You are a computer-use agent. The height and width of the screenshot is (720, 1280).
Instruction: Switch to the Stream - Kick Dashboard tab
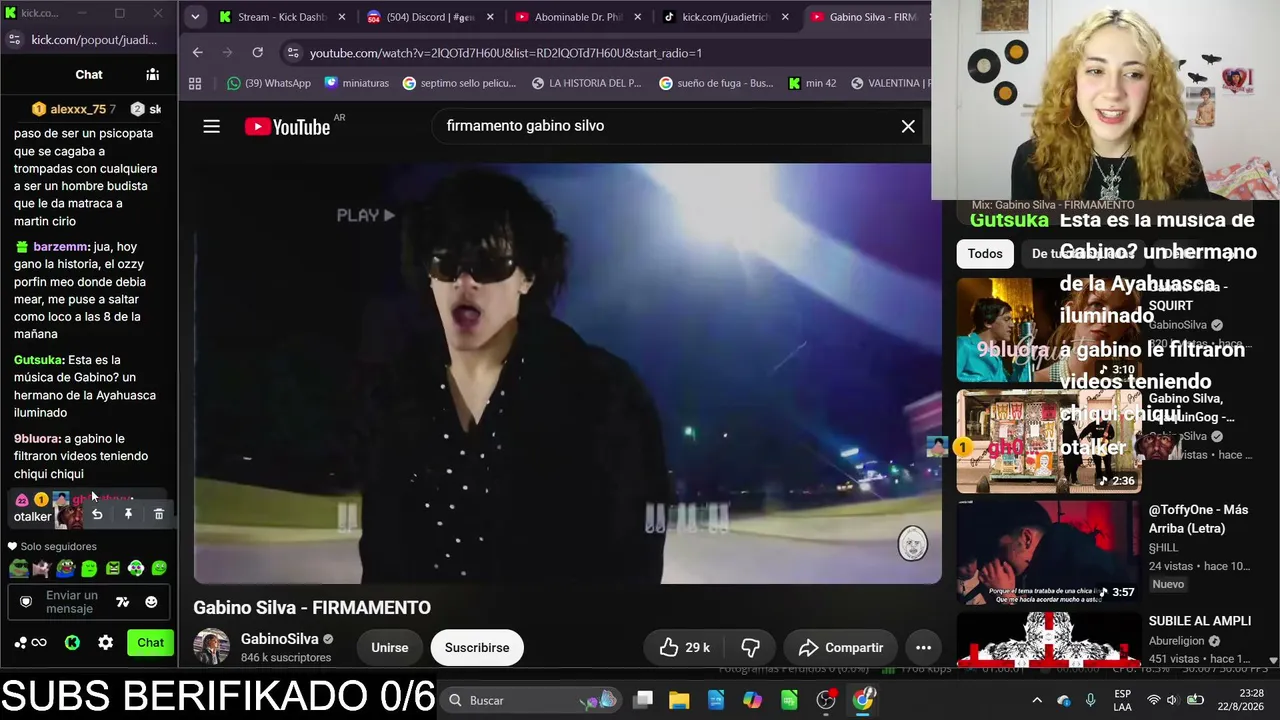(272, 17)
